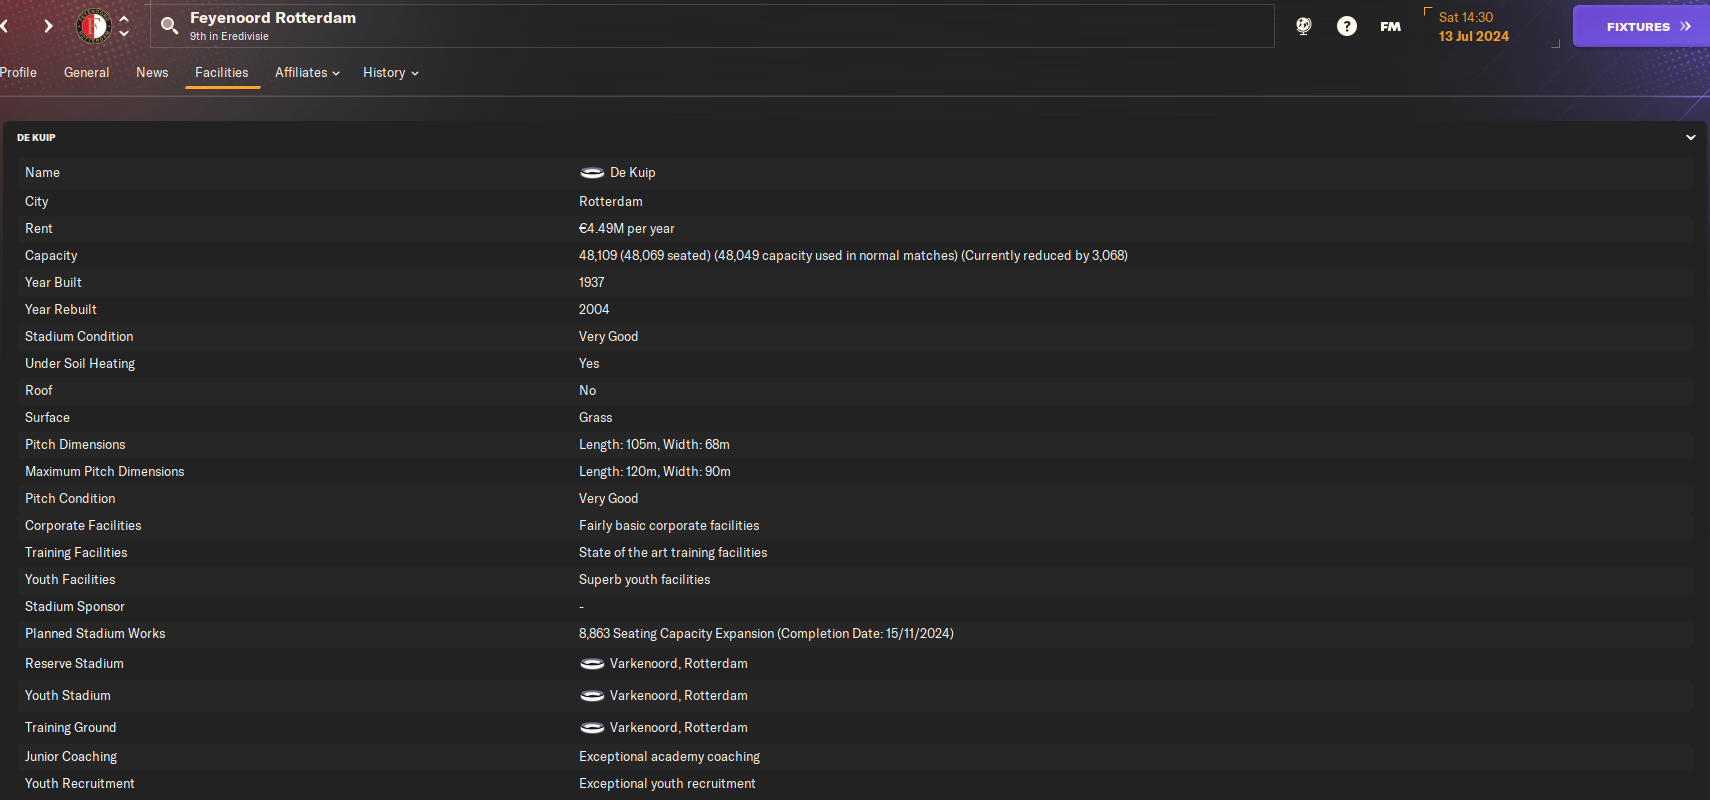
Task: Open the Youth Stadium Varkenoord link
Action: pos(679,696)
